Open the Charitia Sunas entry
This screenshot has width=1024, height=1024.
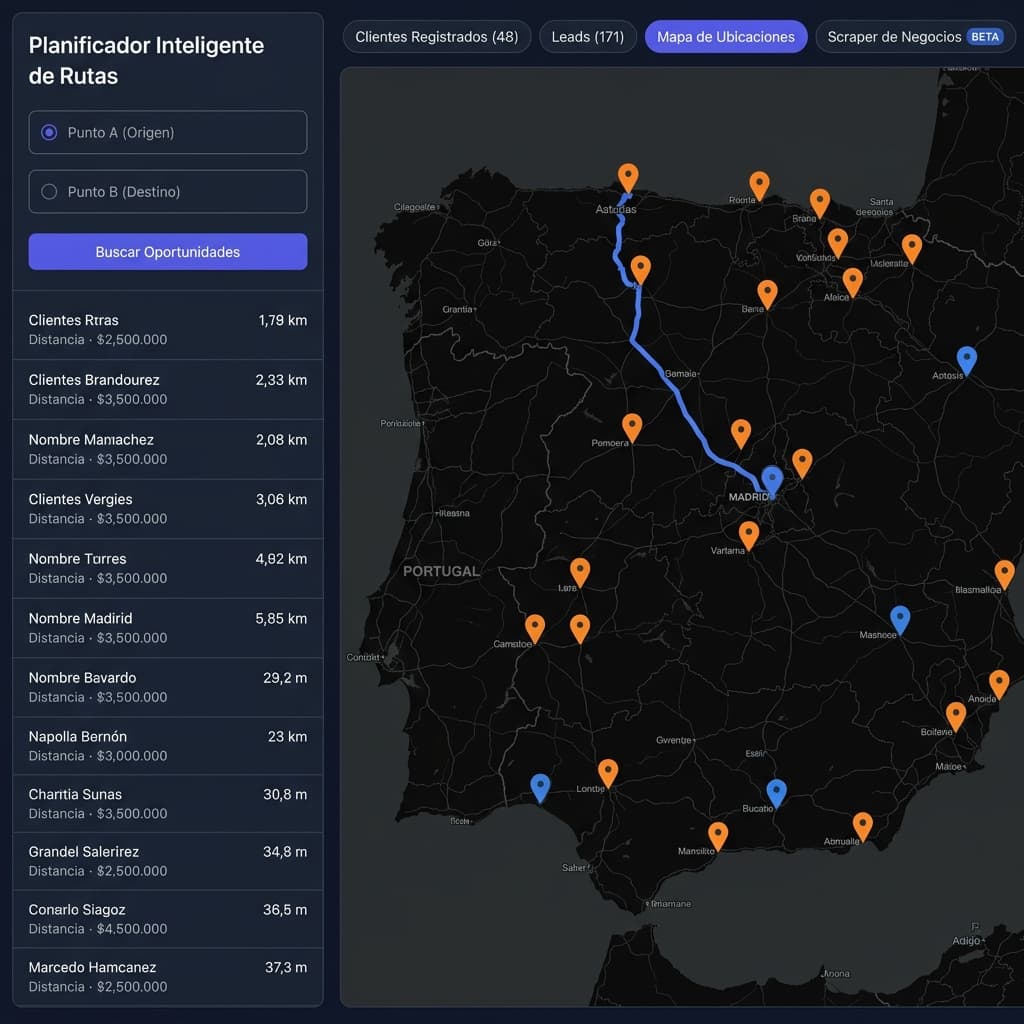[x=168, y=803]
